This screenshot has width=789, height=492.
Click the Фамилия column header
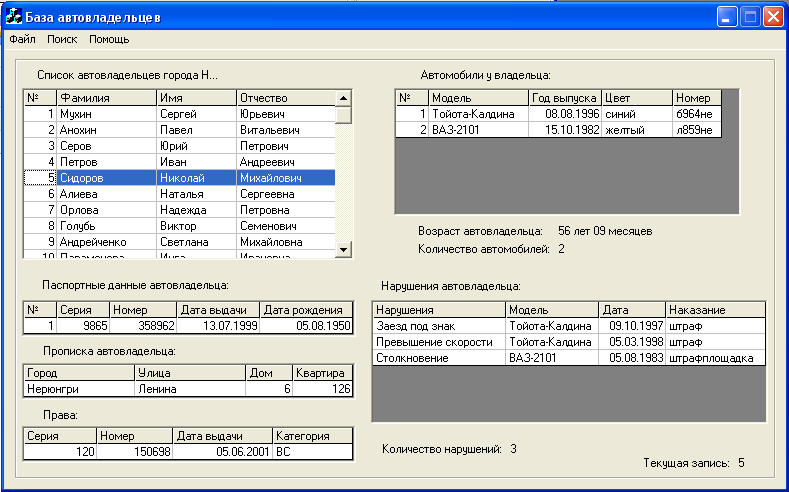pyautogui.click(x=107, y=98)
